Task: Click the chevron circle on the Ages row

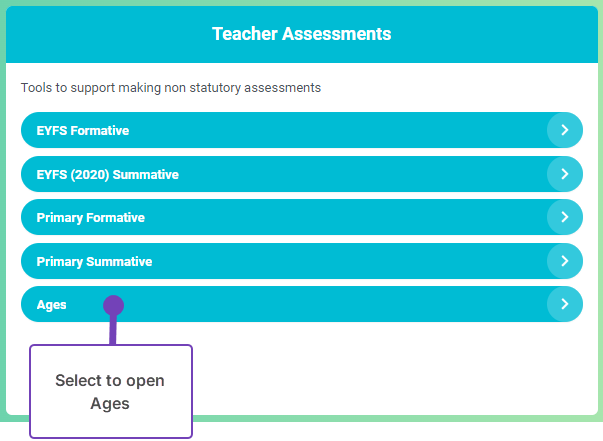Action: pyautogui.click(x=565, y=304)
